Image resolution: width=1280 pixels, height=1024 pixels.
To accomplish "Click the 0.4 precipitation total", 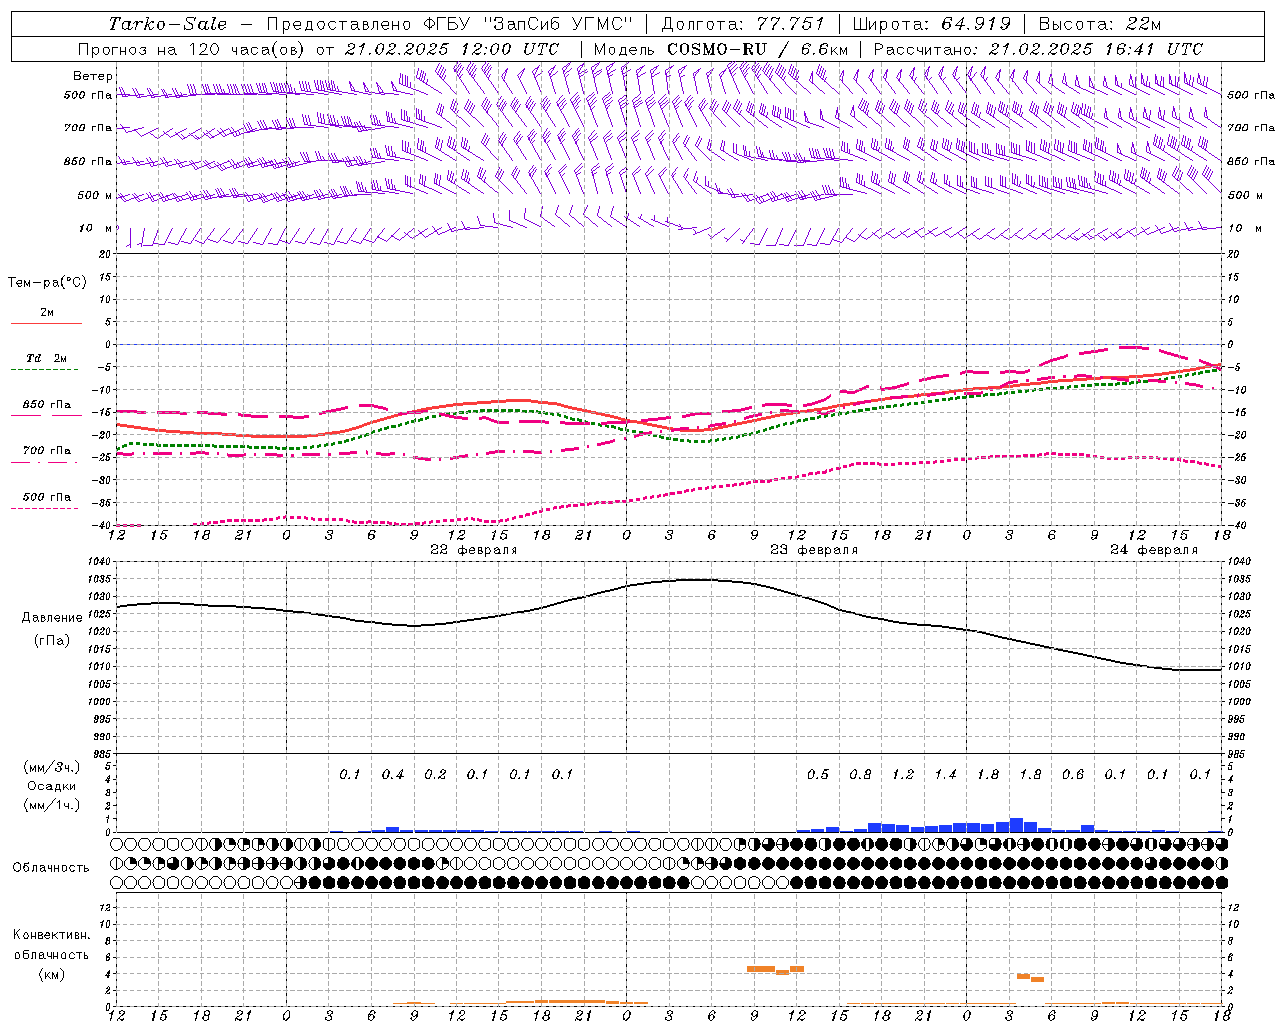I will tap(393, 775).
